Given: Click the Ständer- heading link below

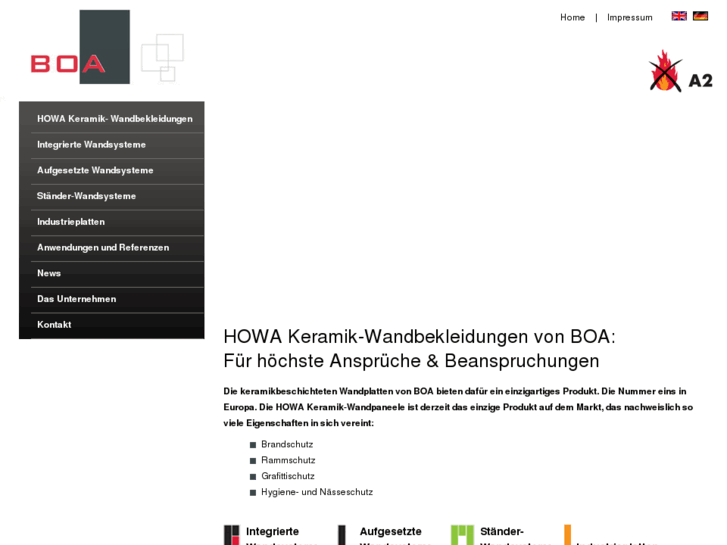Looking at the screenshot, I should [502, 532].
